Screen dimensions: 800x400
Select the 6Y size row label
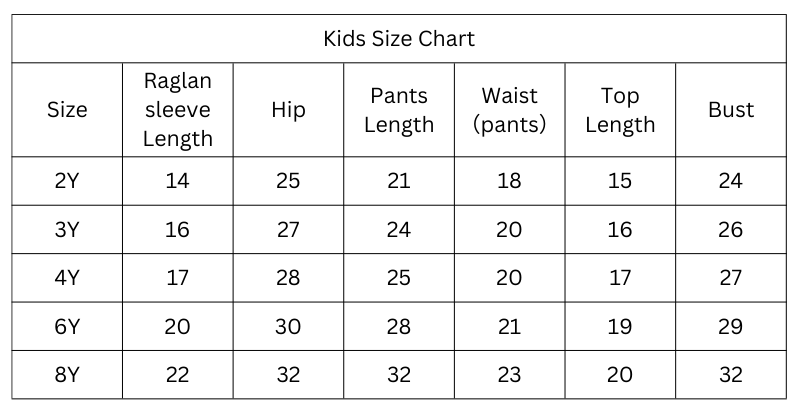pos(67,327)
